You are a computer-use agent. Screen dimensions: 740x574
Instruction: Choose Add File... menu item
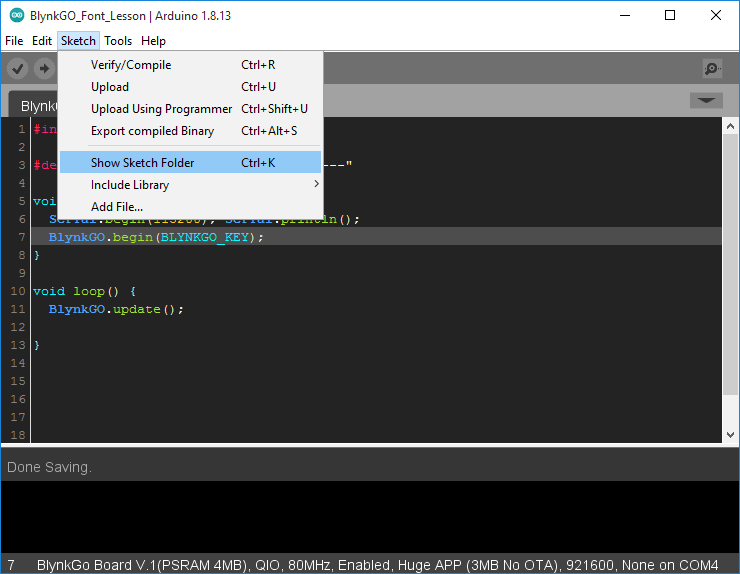click(190, 207)
